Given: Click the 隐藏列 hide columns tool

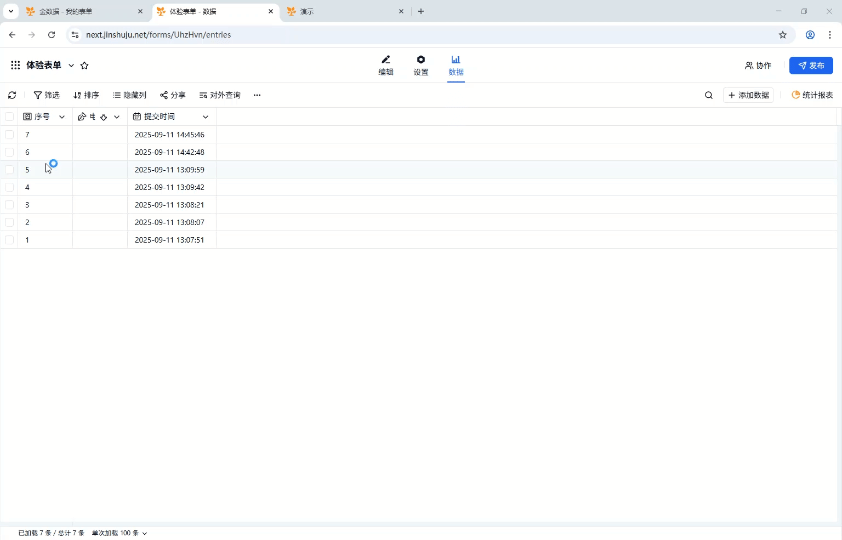Looking at the screenshot, I should click(129, 95).
